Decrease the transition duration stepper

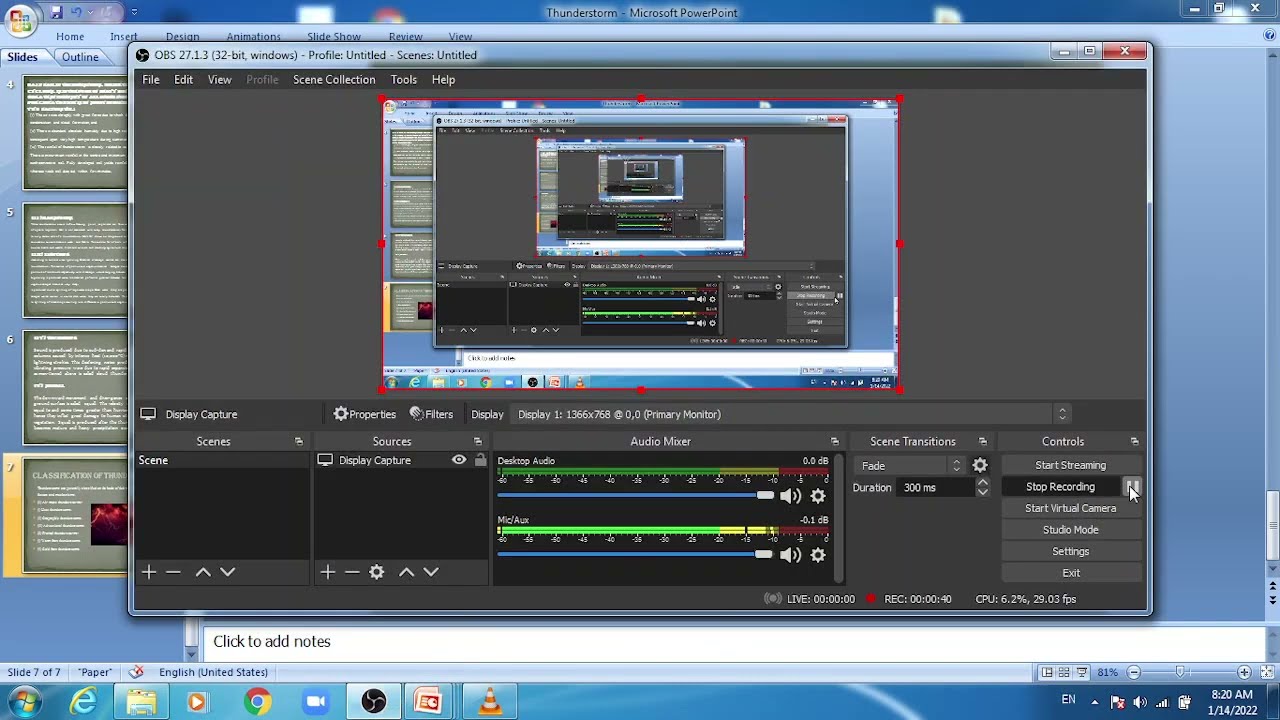click(x=983, y=493)
